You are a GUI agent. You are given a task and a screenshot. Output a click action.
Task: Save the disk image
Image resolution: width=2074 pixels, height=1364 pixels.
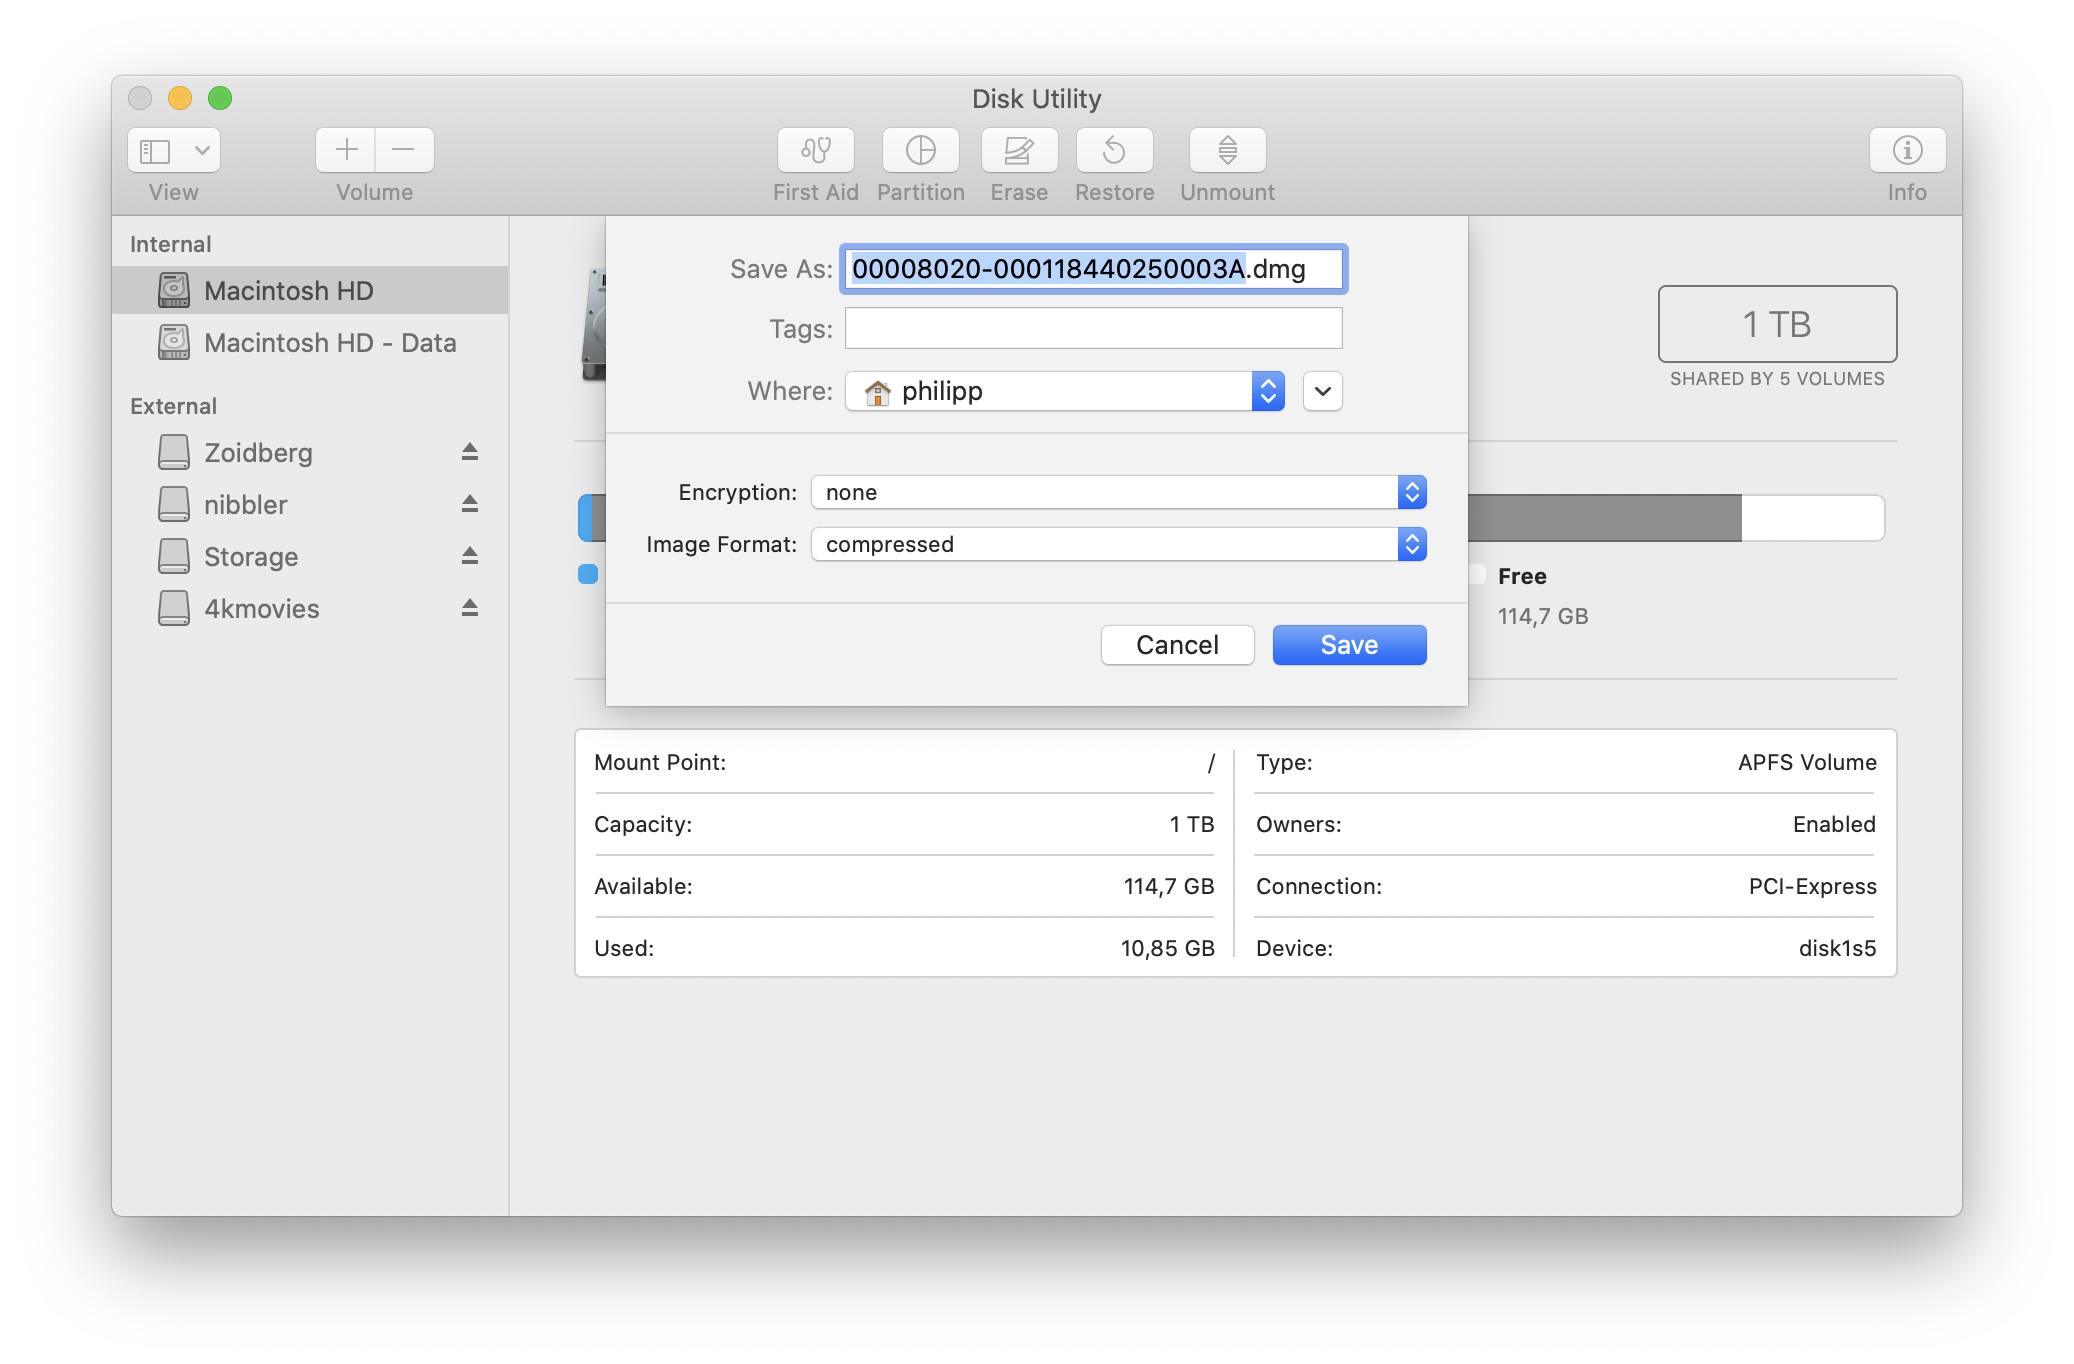coord(1349,645)
